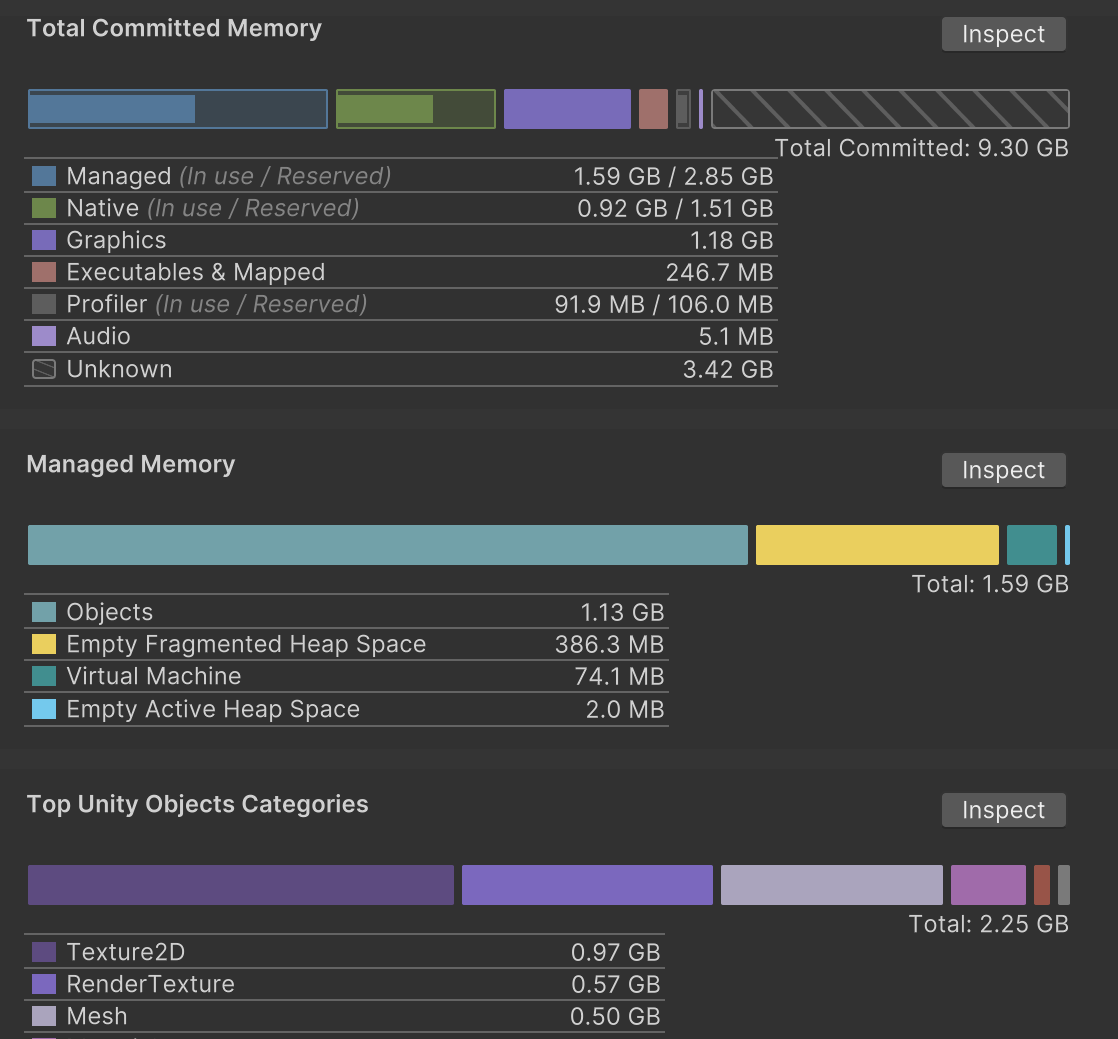Expand the Managed Memory section

point(130,464)
